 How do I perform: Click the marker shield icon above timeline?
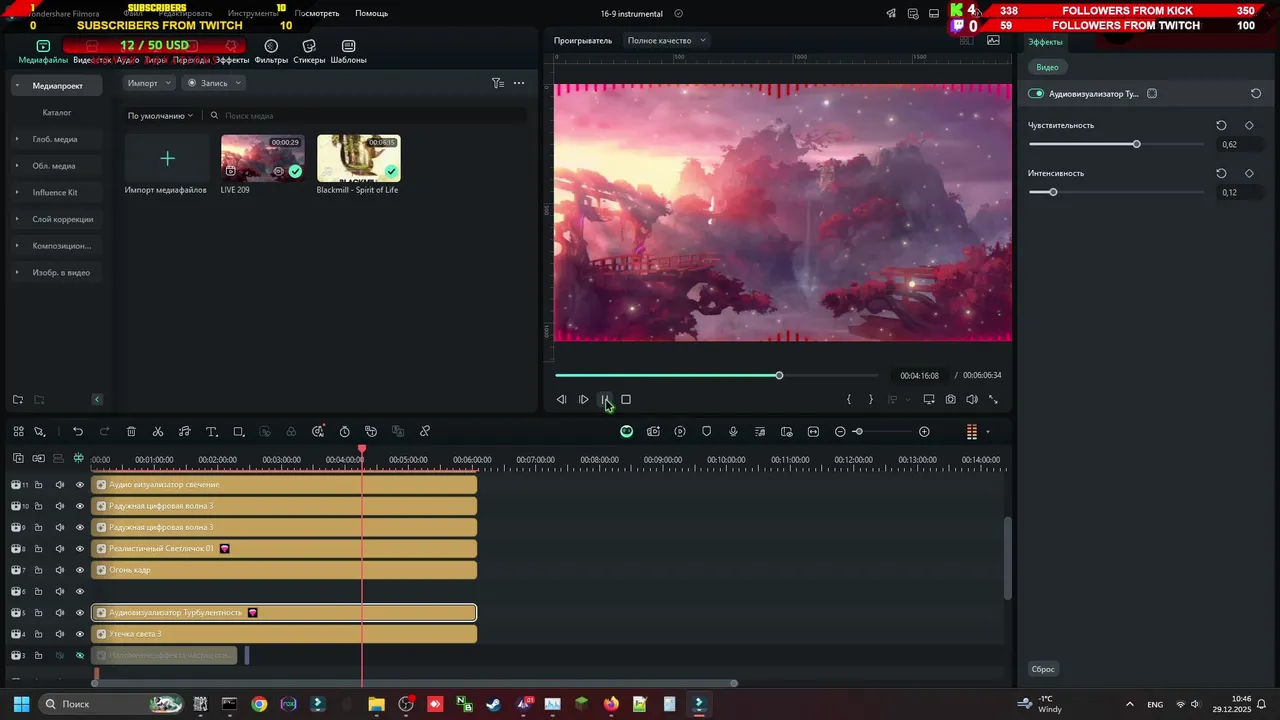point(706,432)
